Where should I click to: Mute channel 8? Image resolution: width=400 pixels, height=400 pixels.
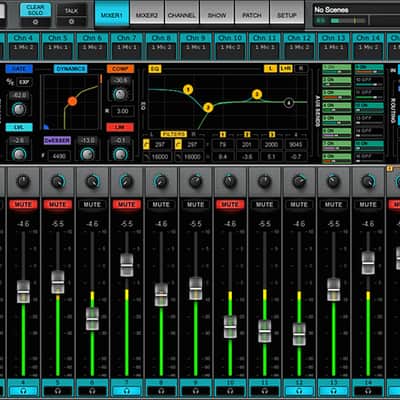click(x=161, y=204)
